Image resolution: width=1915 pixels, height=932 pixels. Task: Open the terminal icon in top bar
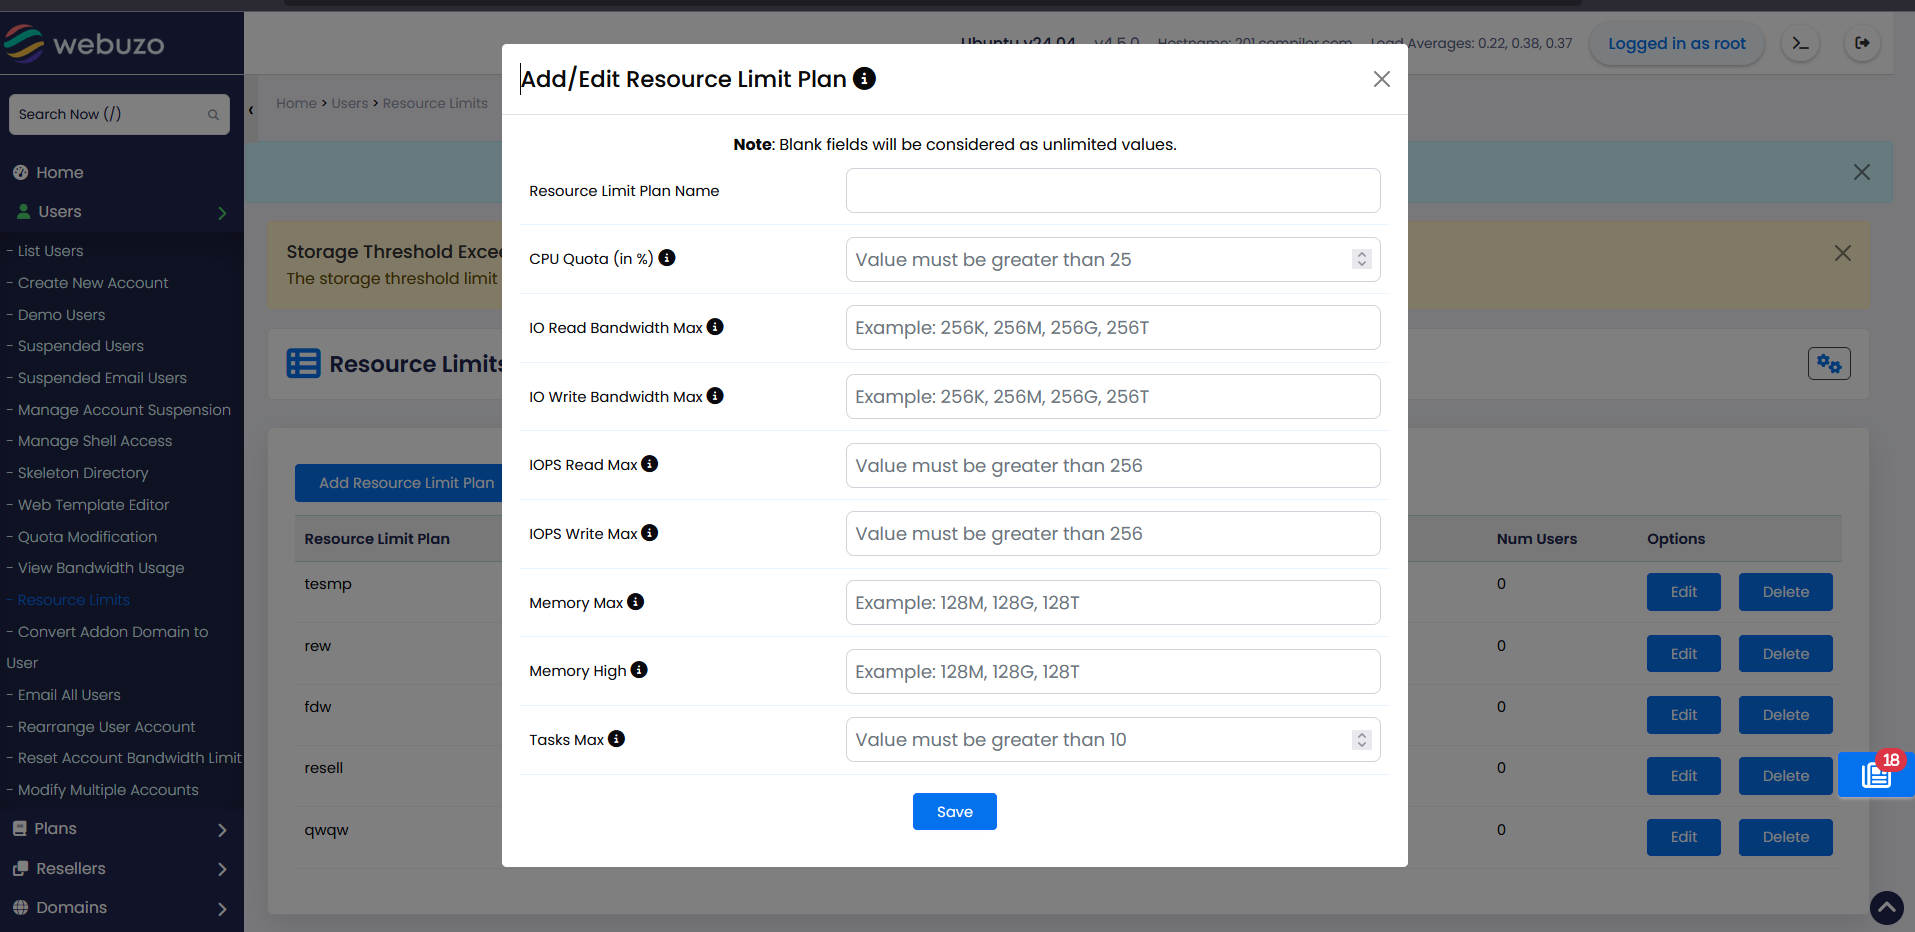1800,43
